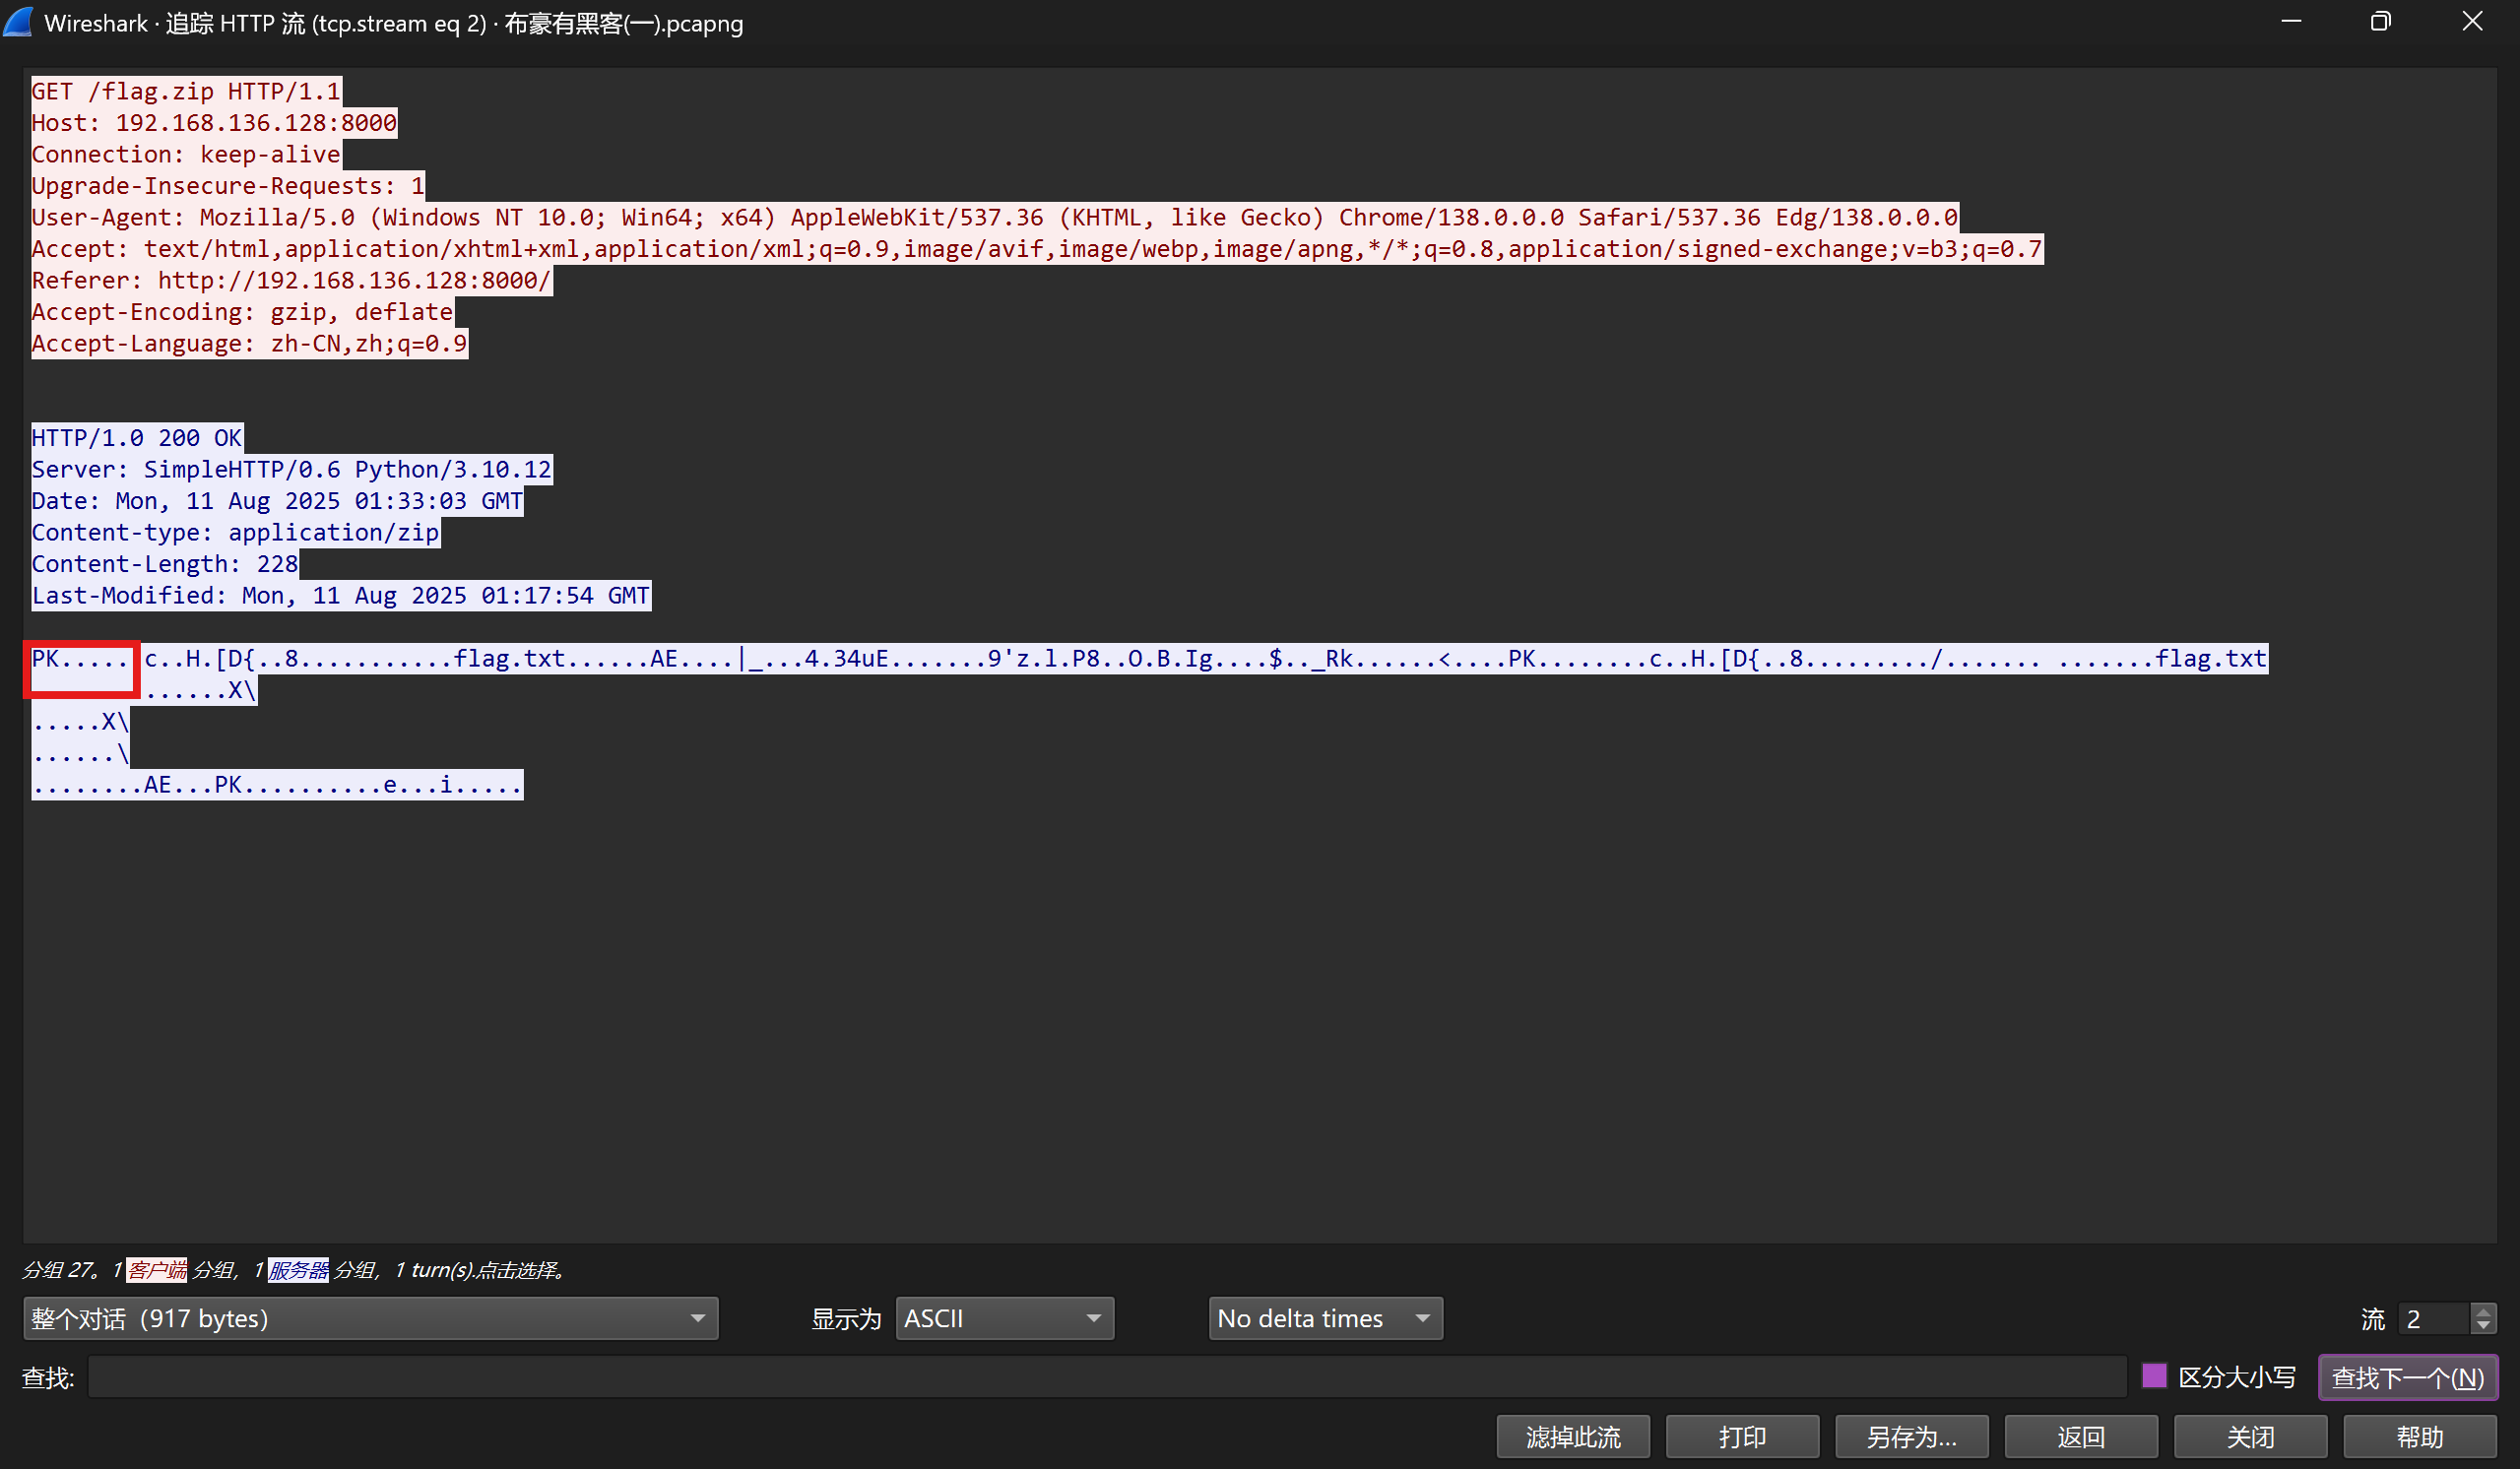This screenshot has width=2520, height=1469.
Task: Open the 显示为 ASCII format dropdown
Action: (1004, 1318)
